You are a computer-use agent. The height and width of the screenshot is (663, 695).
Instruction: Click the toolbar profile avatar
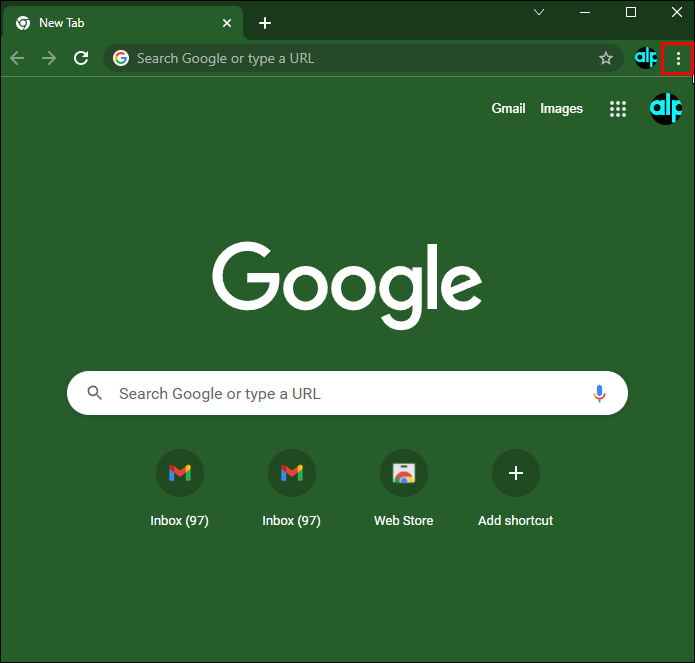(x=646, y=59)
